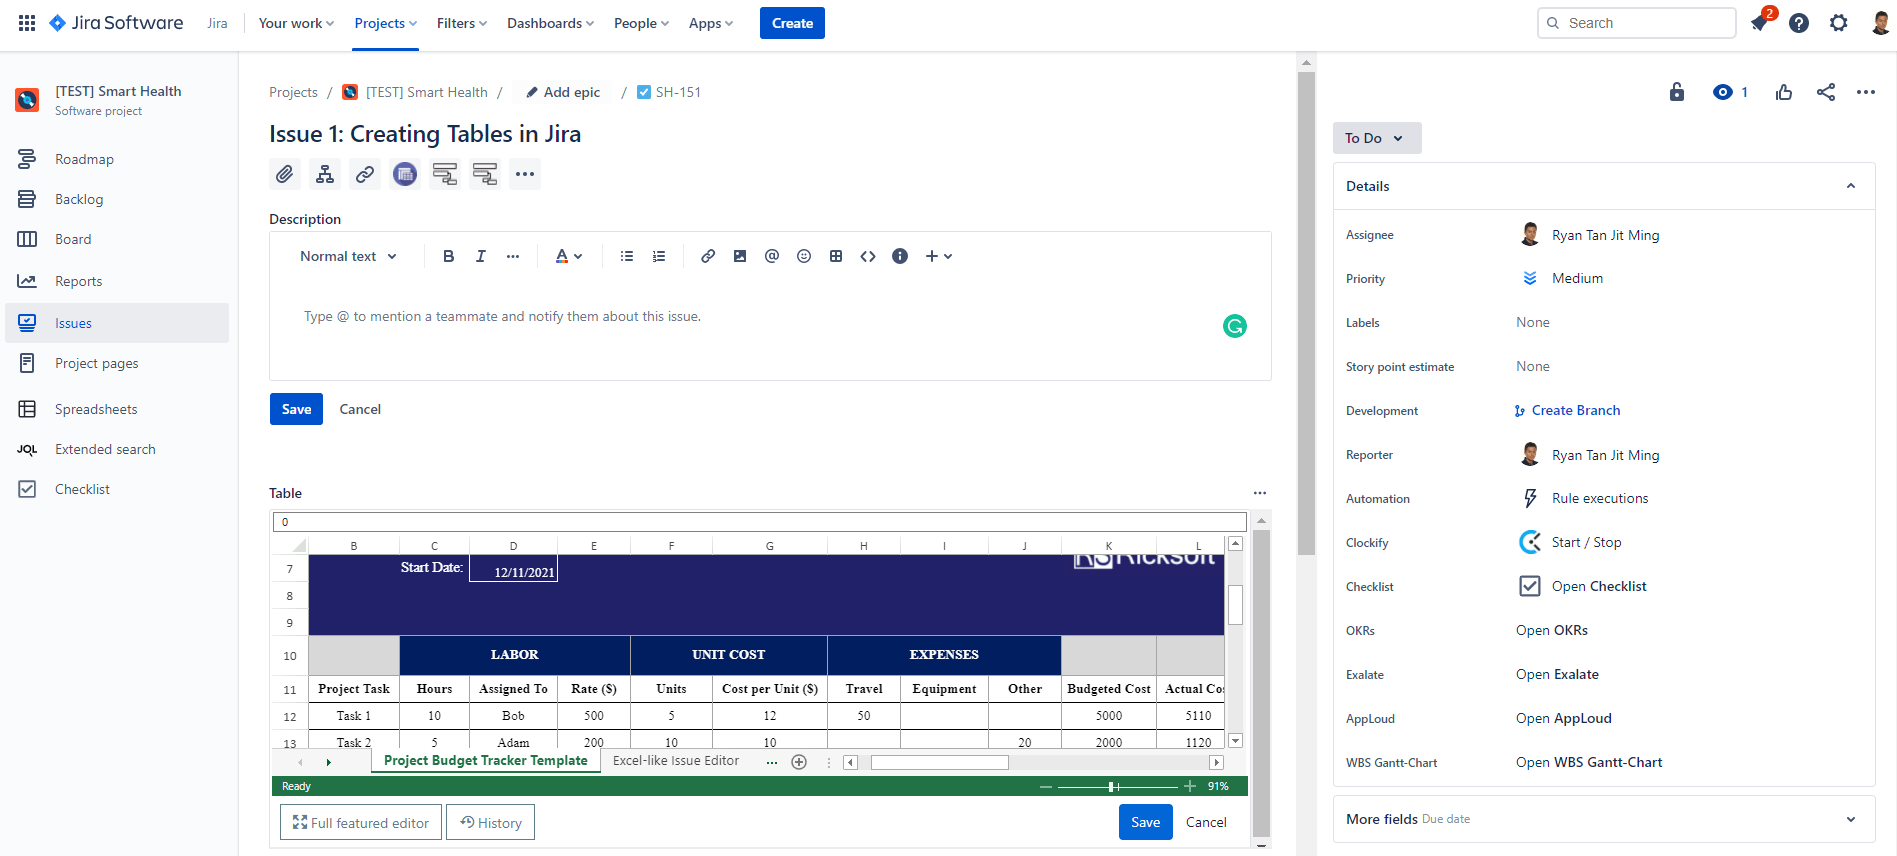The height and width of the screenshot is (856, 1897).
Task: Click the link issue icon
Action: pos(365,174)
